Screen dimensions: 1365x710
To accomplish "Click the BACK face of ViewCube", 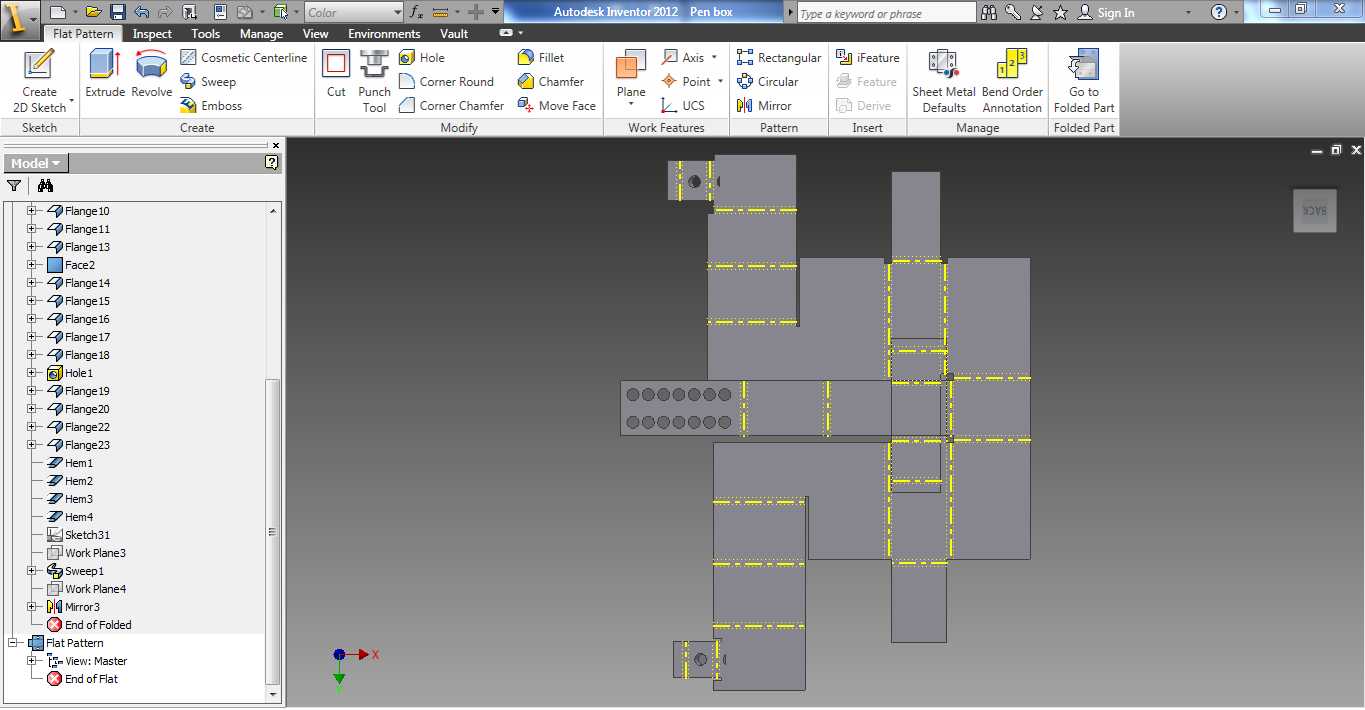I will (1314, 210).
